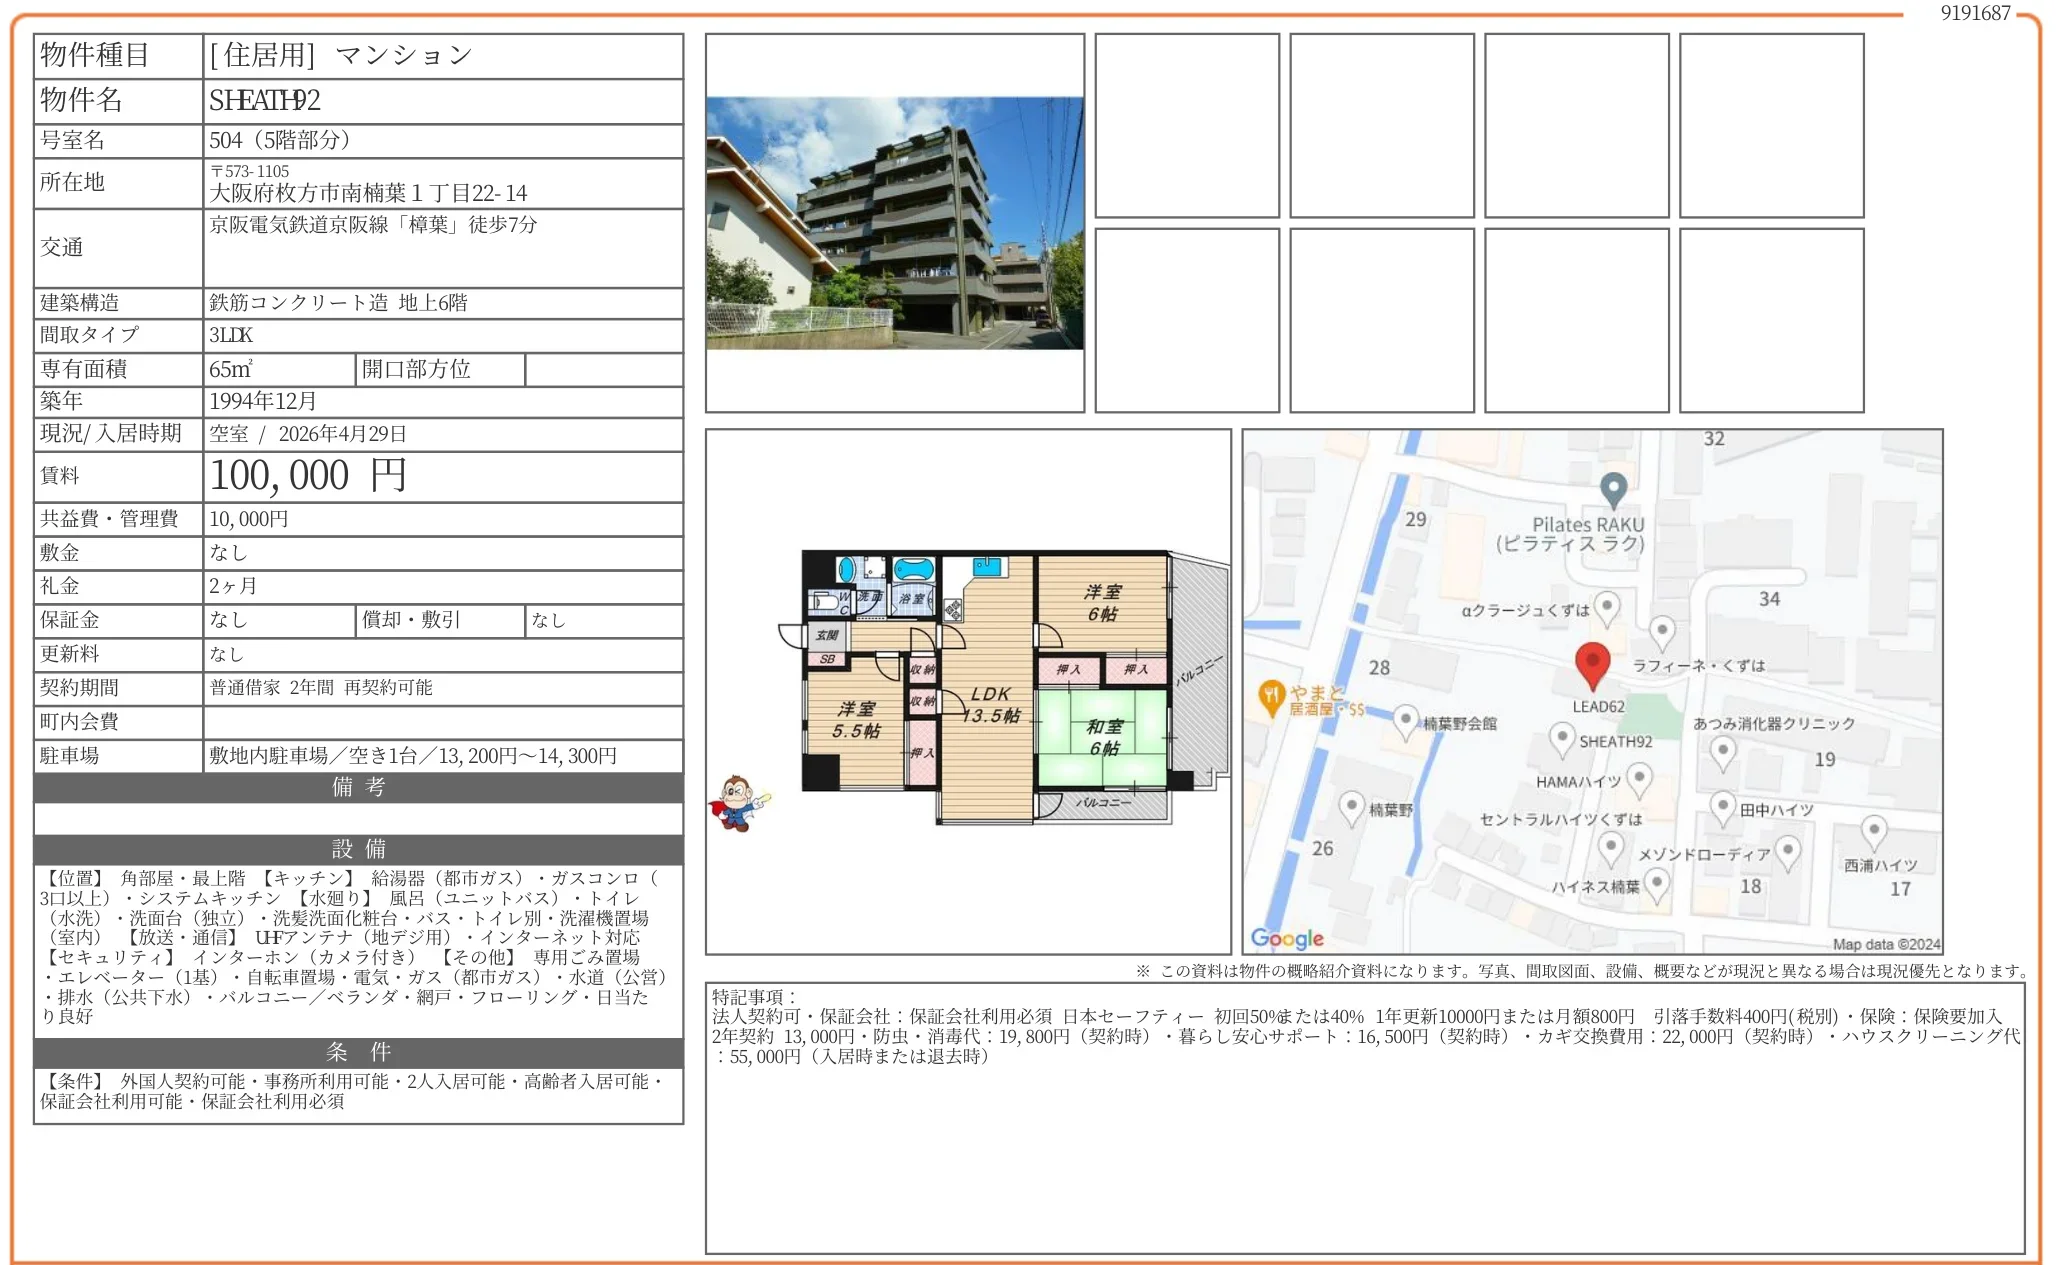Click the ハイネス楠葉 map pin
Screen dimensions: 2056x1265
point(1656,883)
